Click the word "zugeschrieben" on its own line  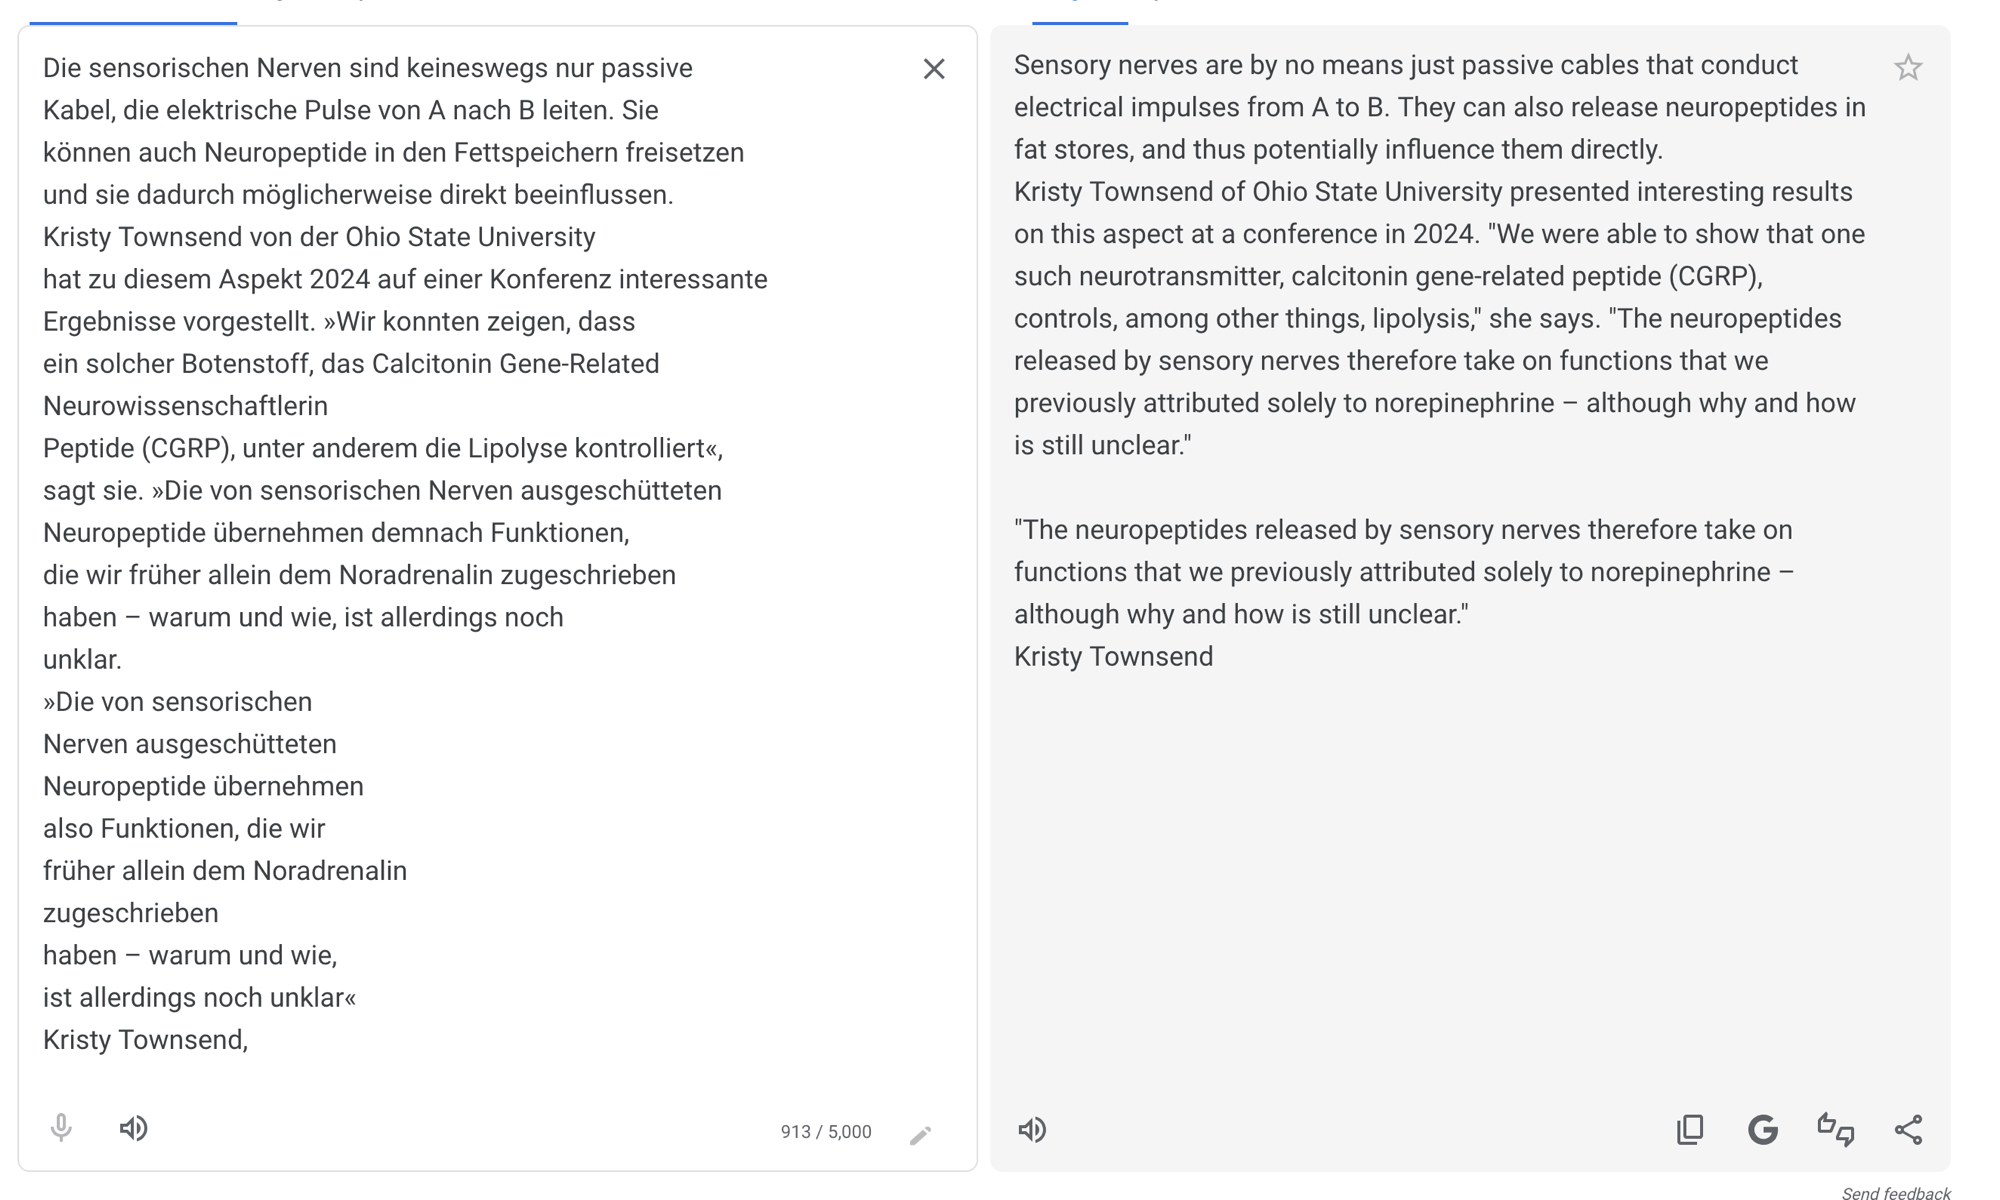tap(130, 913)
